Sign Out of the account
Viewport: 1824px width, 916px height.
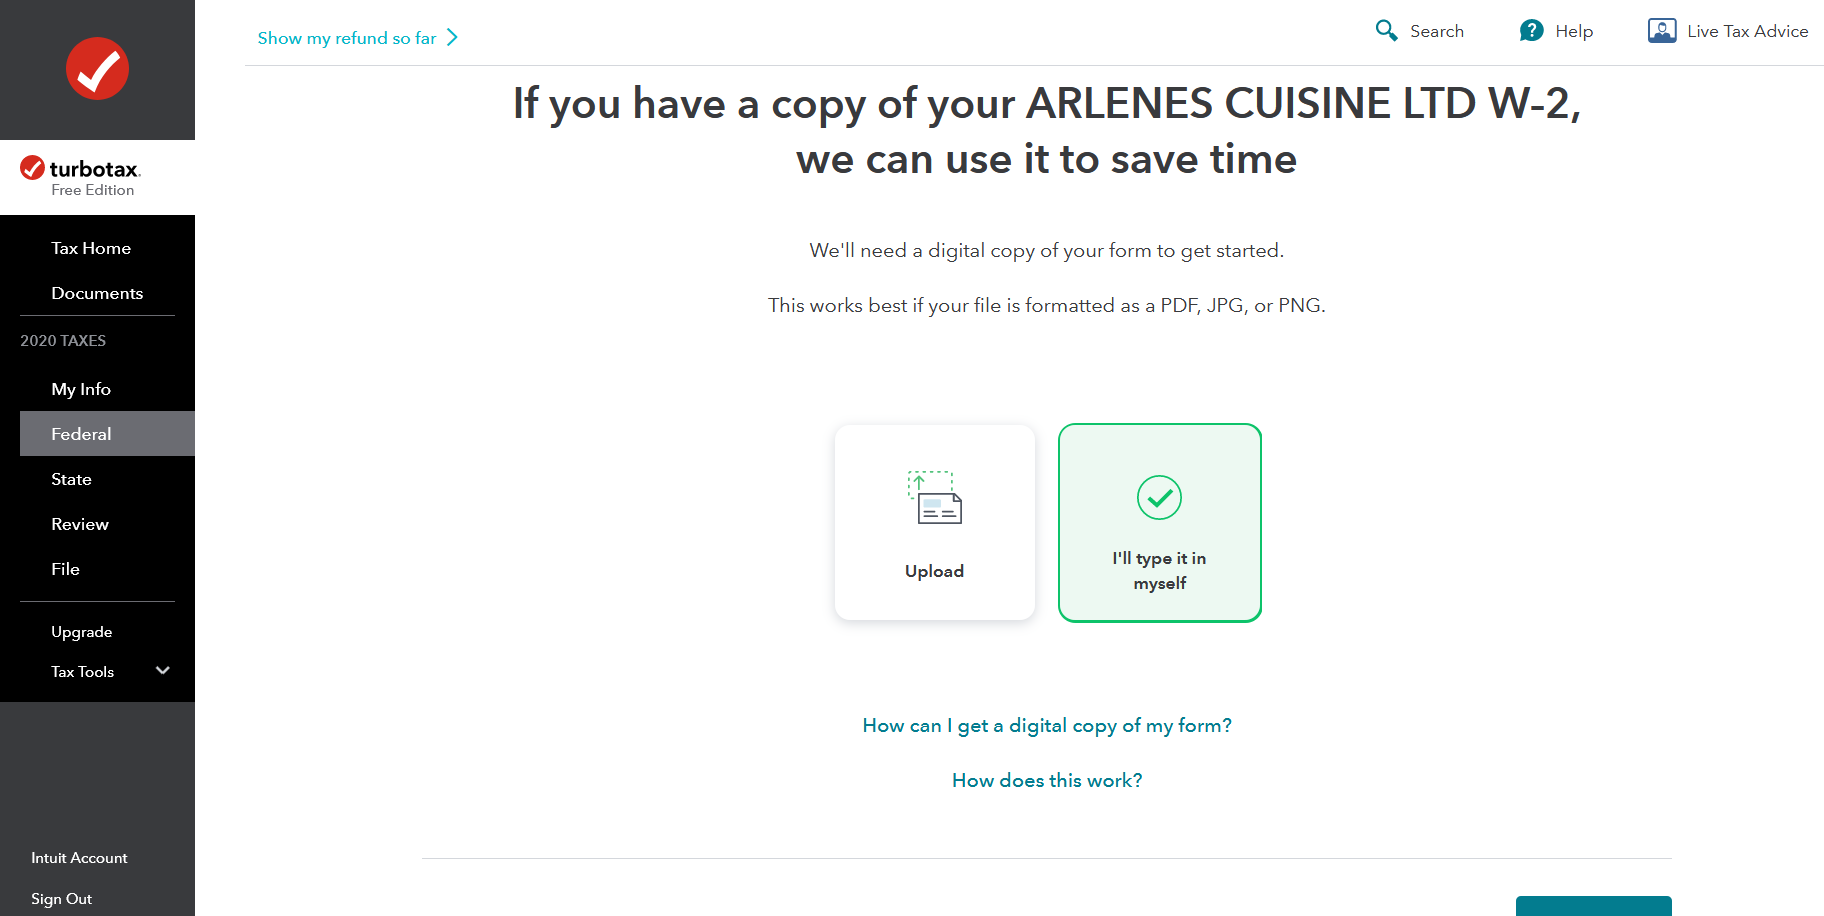[x=61, y=899]
